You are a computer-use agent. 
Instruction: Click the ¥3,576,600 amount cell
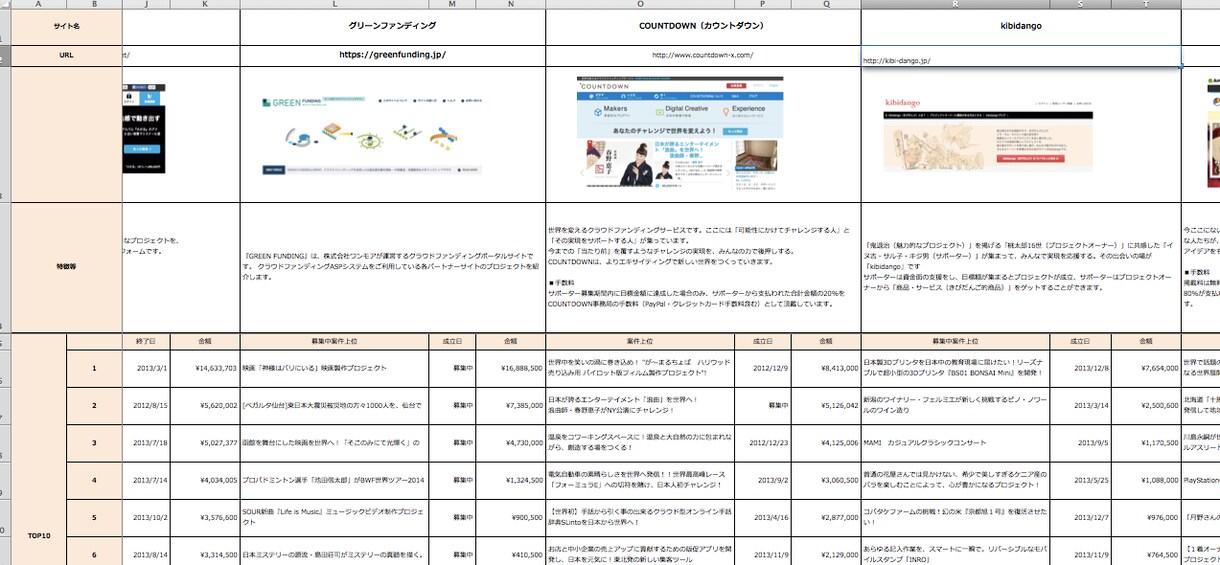[205, 518]
